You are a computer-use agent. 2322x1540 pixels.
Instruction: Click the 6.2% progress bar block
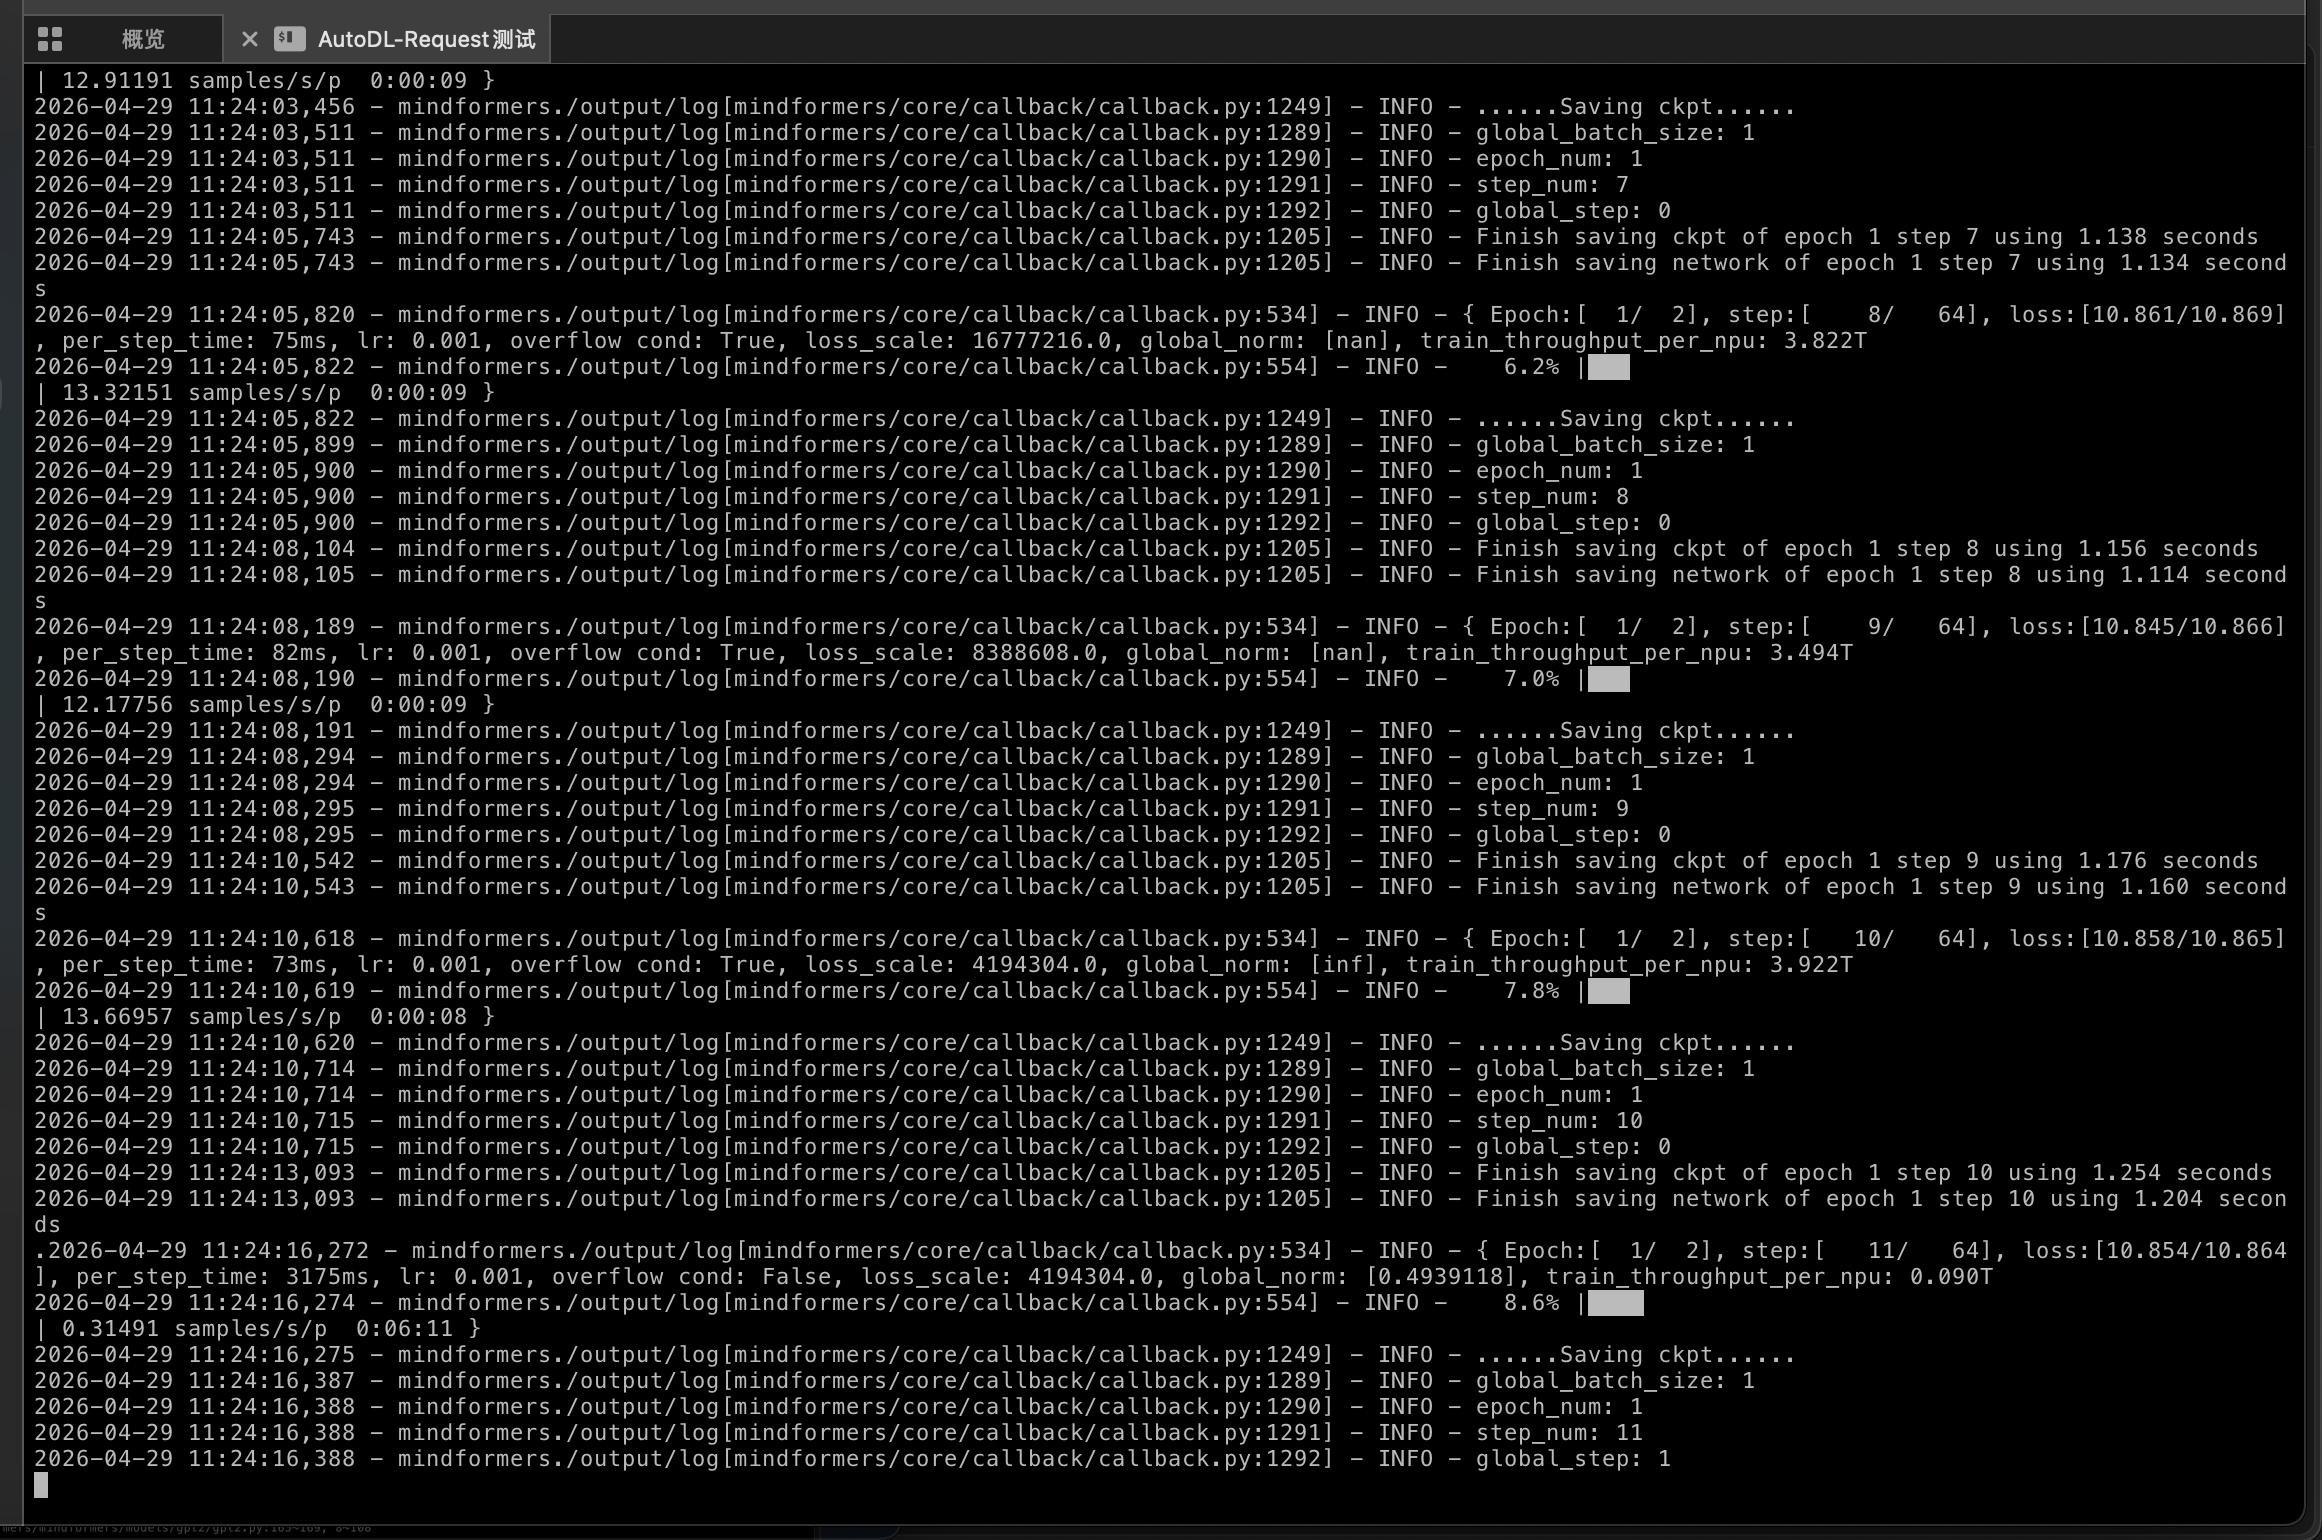point(1608,367)
